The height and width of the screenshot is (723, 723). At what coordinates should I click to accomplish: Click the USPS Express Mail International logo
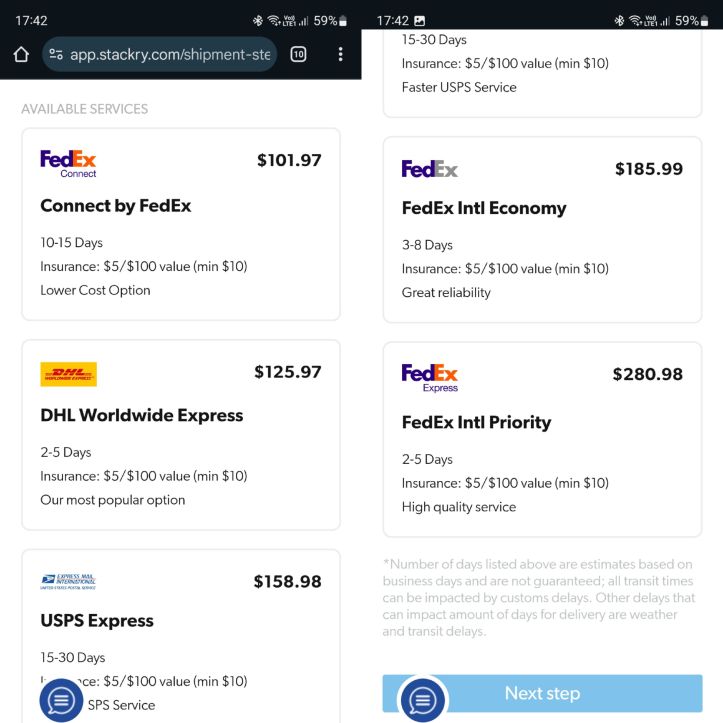click(68, 581)
